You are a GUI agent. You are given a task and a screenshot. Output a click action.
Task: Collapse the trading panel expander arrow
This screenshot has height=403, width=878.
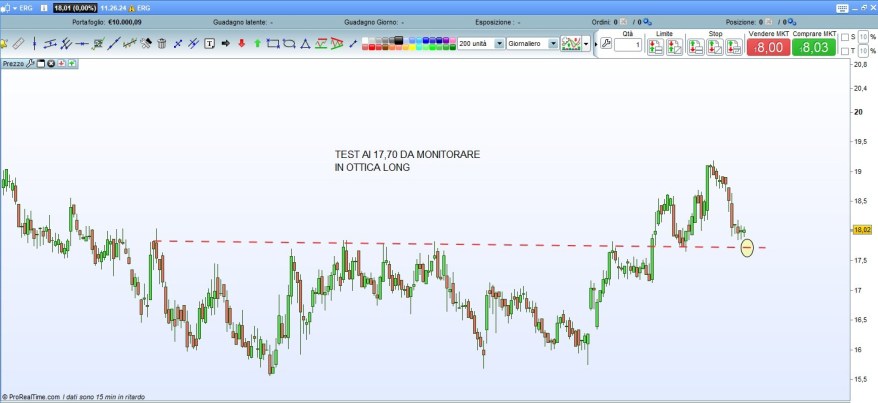tap(596, 44)
